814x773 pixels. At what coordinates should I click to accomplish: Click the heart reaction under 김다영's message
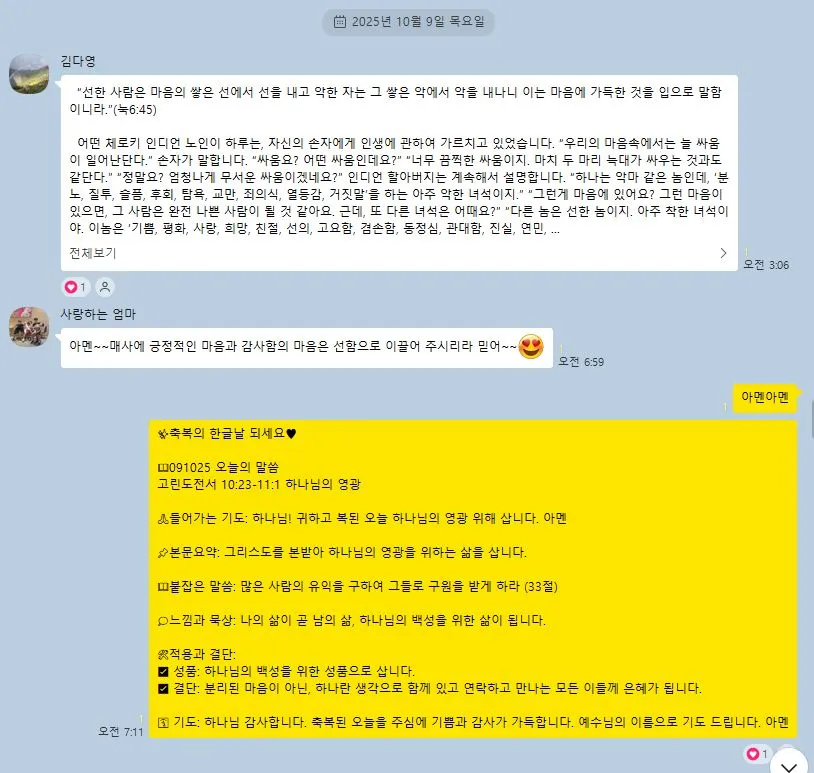(x=76, y=287)
